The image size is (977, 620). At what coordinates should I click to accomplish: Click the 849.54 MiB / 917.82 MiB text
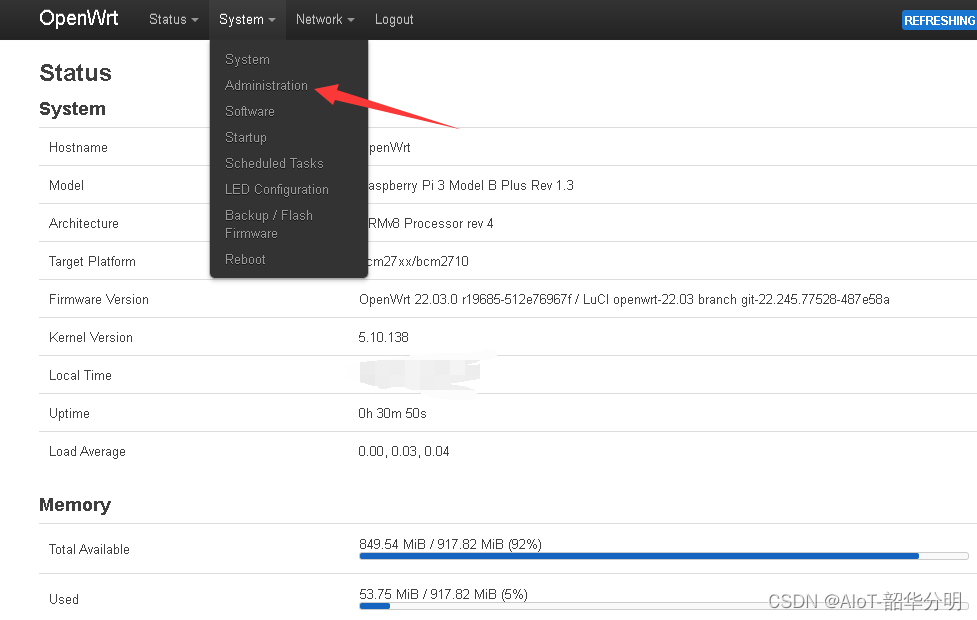click(x=450, y=544)
